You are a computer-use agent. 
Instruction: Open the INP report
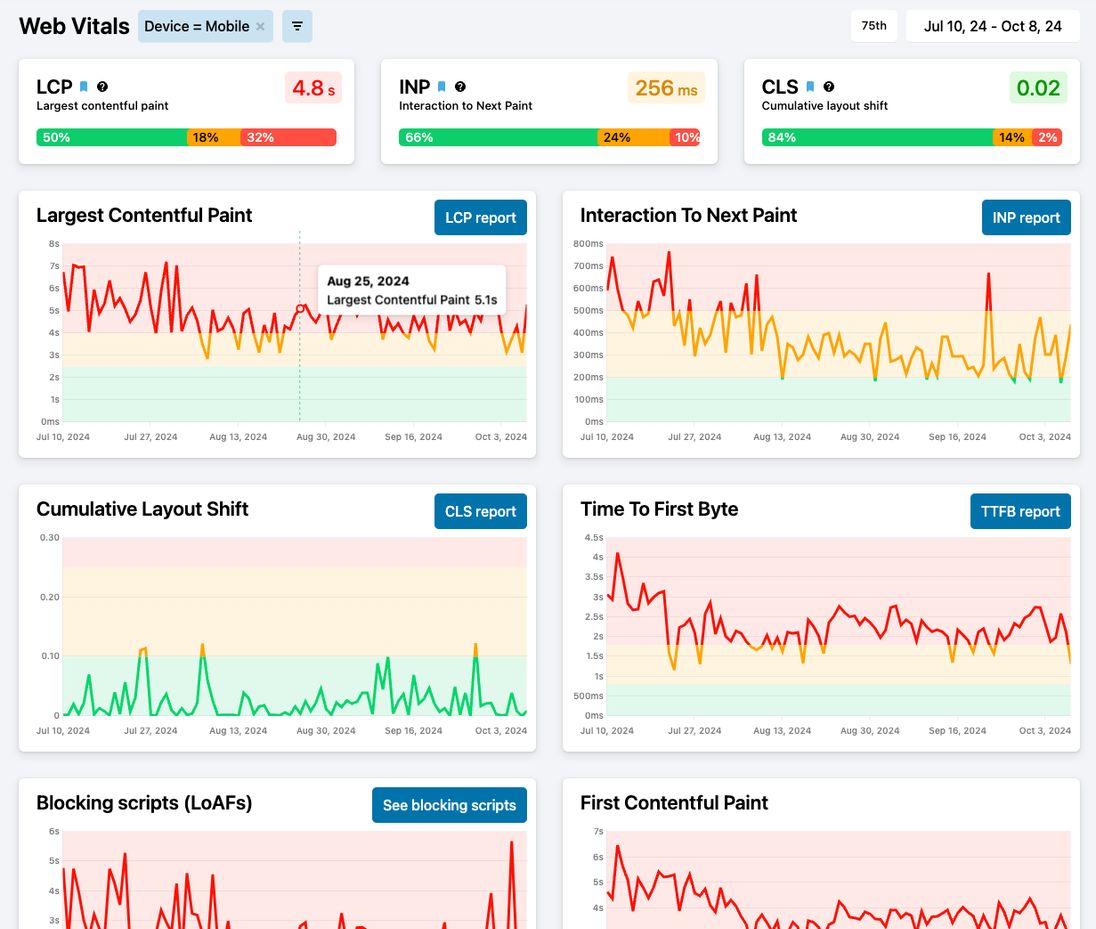(x=1025, y=217)
